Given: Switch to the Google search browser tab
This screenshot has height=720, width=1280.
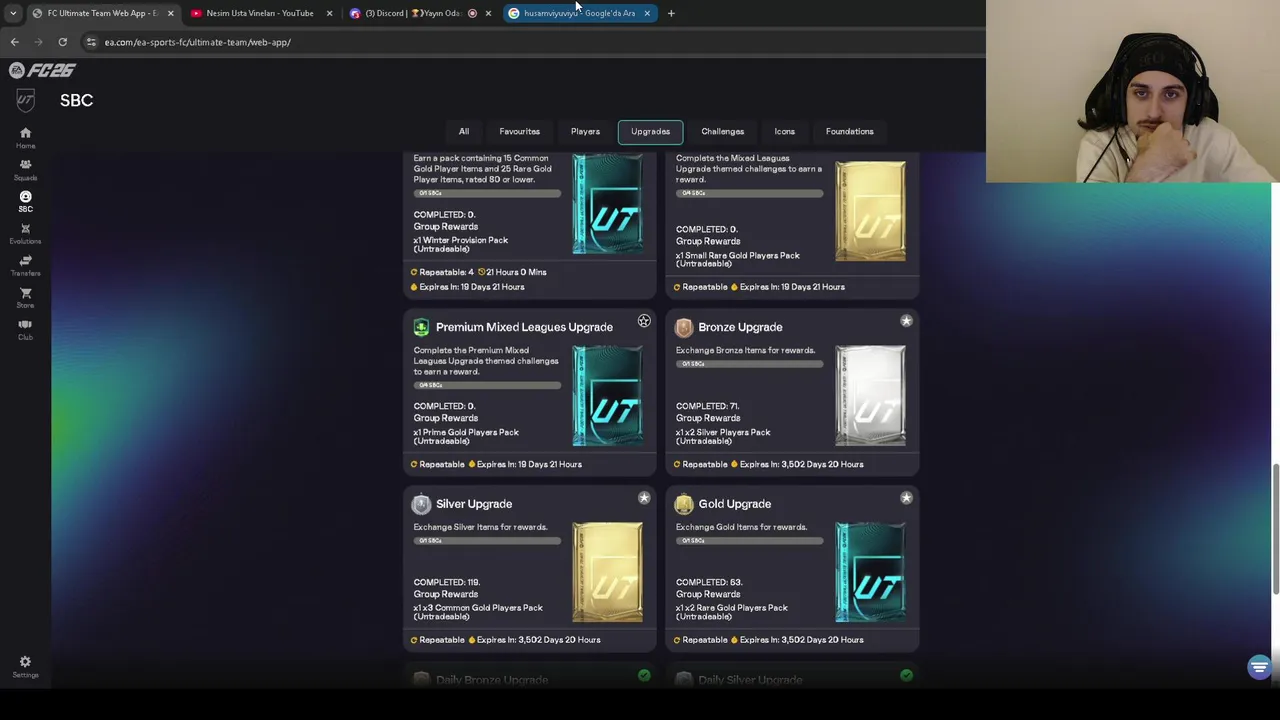Looking at the screenshot, I should pos(579,13).
